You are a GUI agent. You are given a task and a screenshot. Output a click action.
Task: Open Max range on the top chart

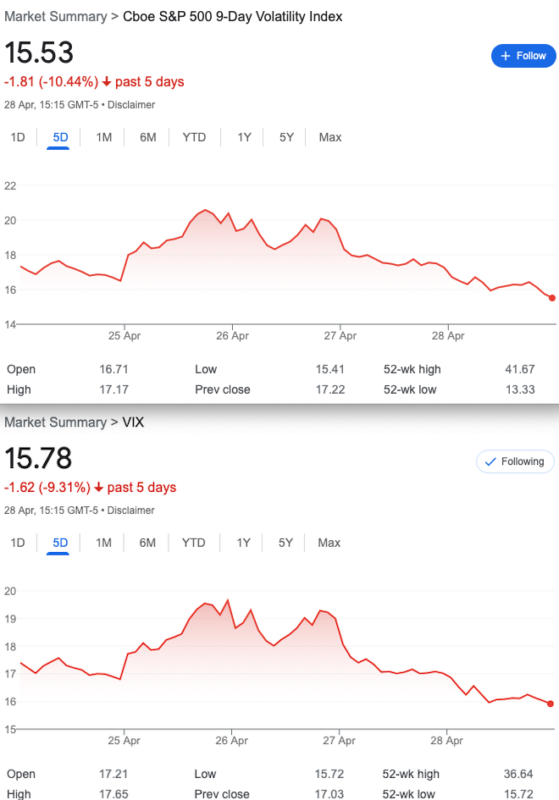(x=330, y=137)
